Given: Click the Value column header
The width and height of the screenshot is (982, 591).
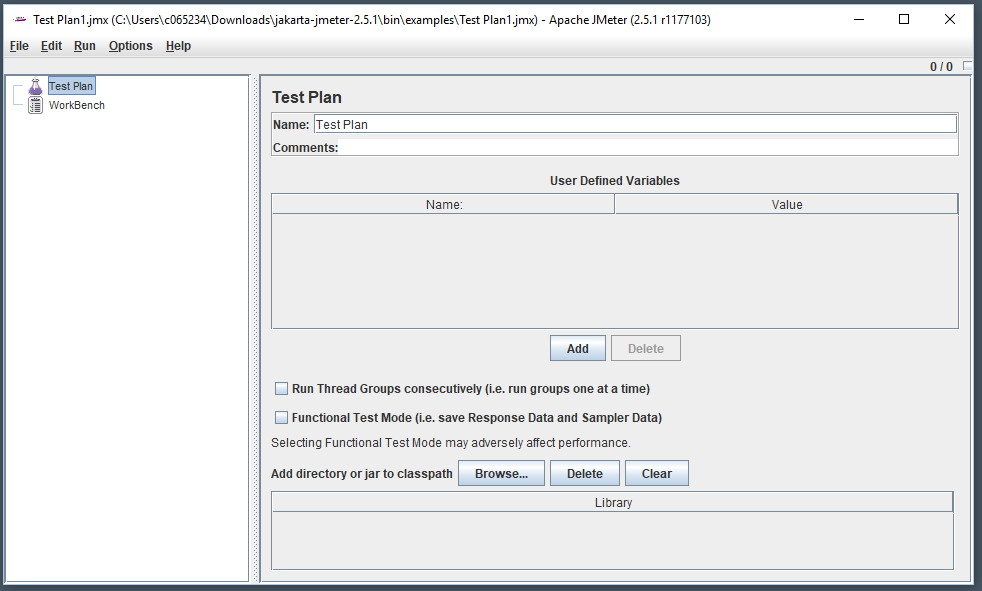Looking at the screenshot, I should point(787,205).
